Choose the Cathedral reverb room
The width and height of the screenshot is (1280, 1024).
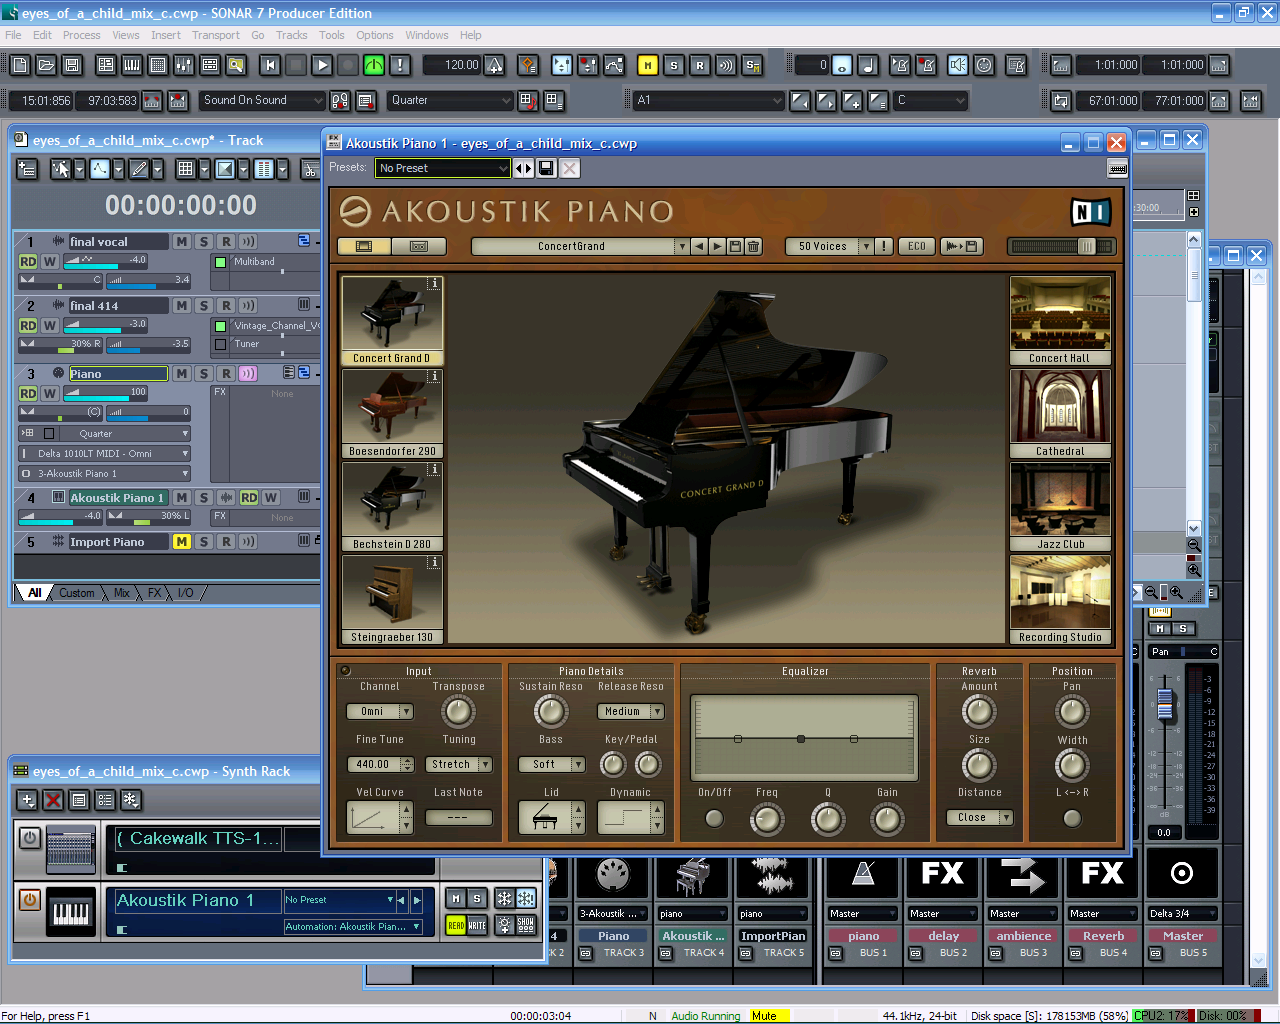point(1060,414)
